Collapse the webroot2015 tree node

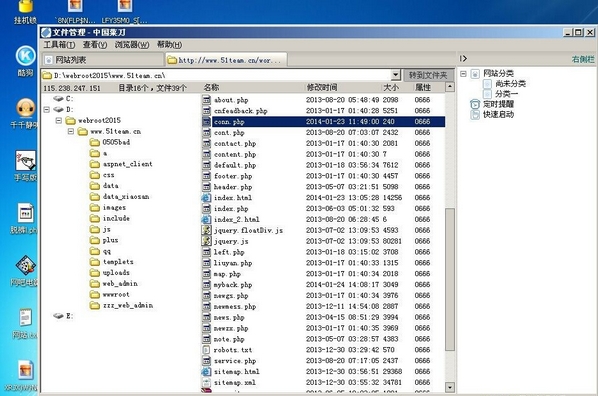click(59, 121)
